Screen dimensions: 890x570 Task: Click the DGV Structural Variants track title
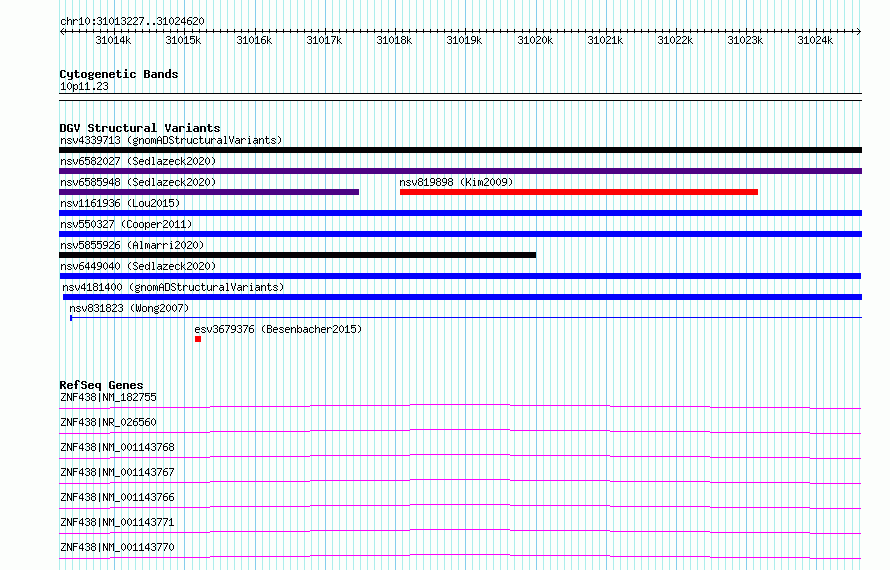[140, 128]
